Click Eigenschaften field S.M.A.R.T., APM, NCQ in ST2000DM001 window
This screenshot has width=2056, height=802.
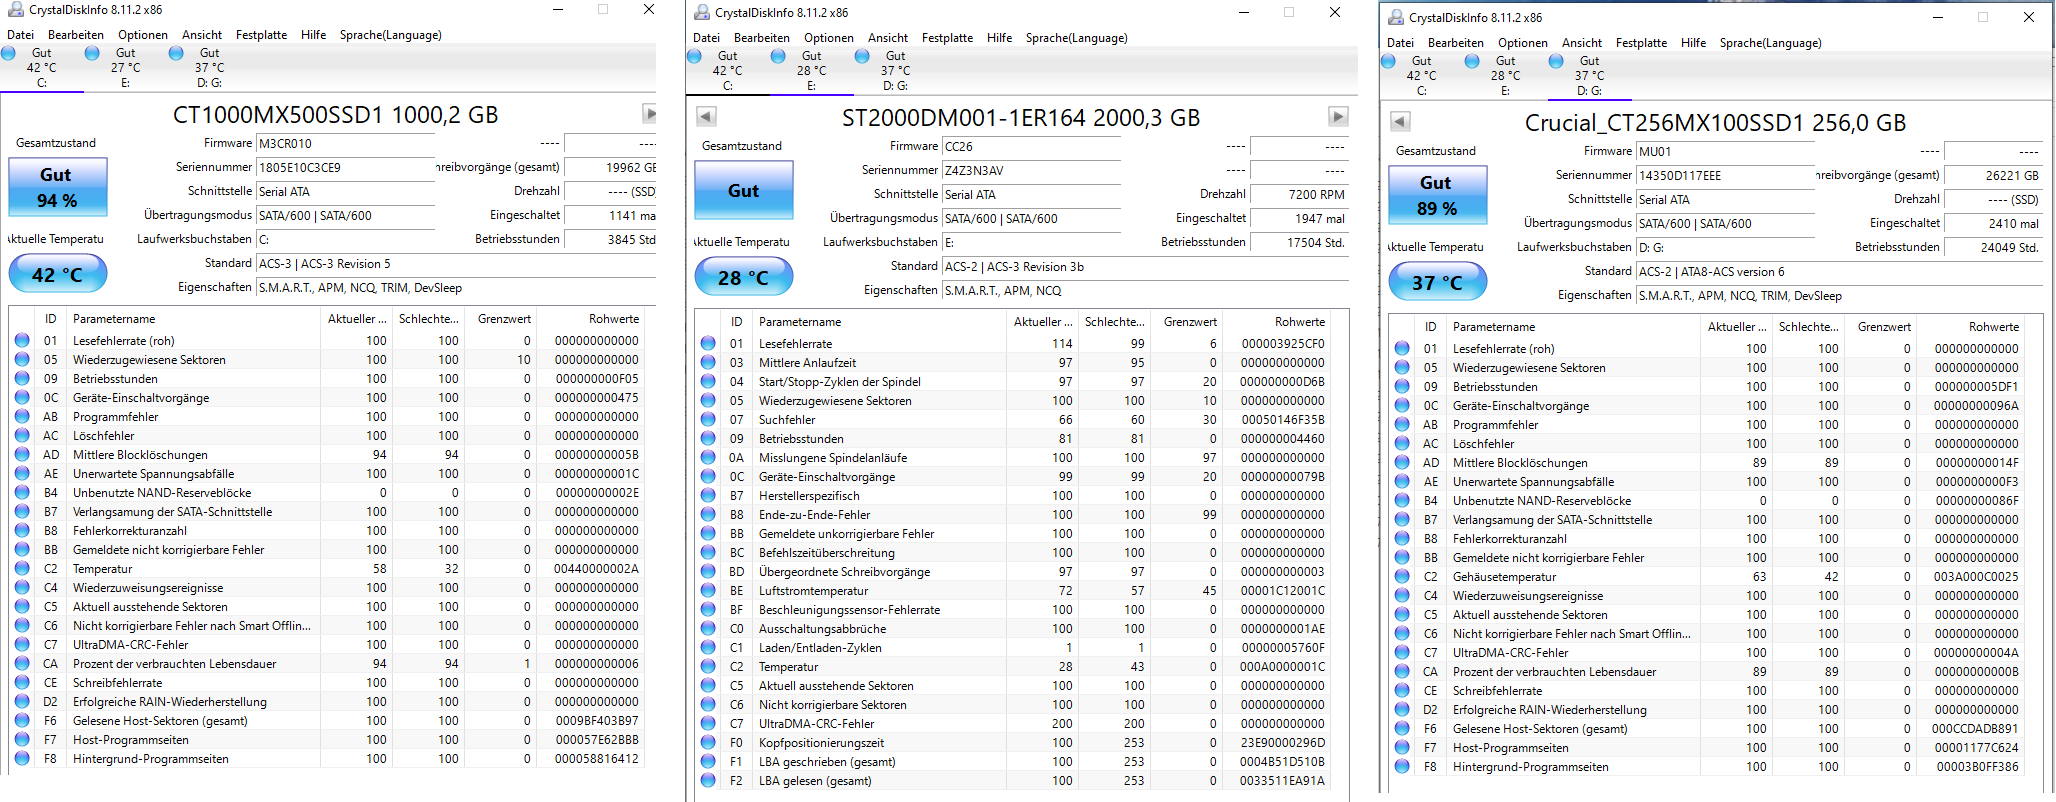click(1145, 290)
